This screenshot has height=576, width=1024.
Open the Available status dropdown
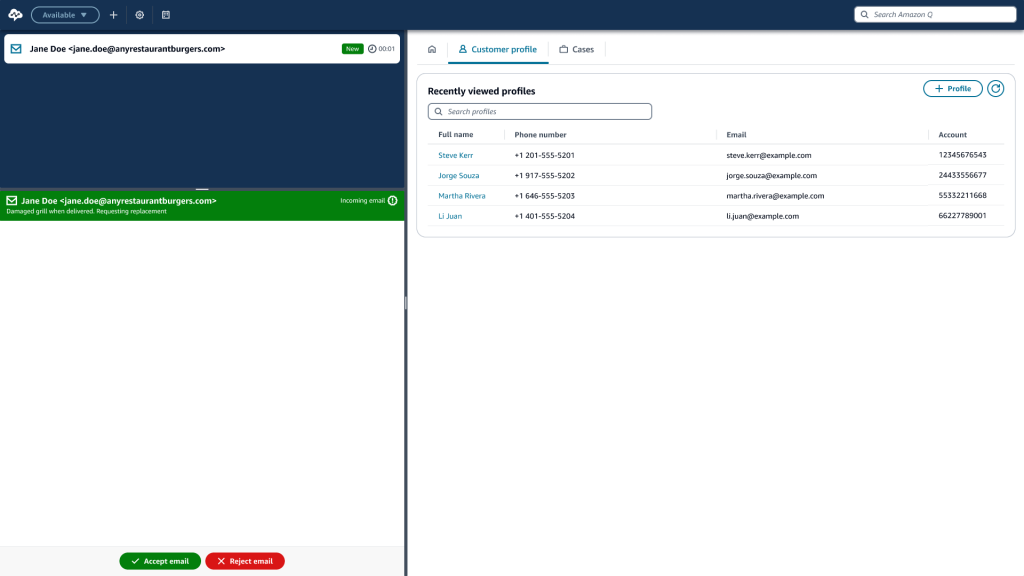coord(64,14)
